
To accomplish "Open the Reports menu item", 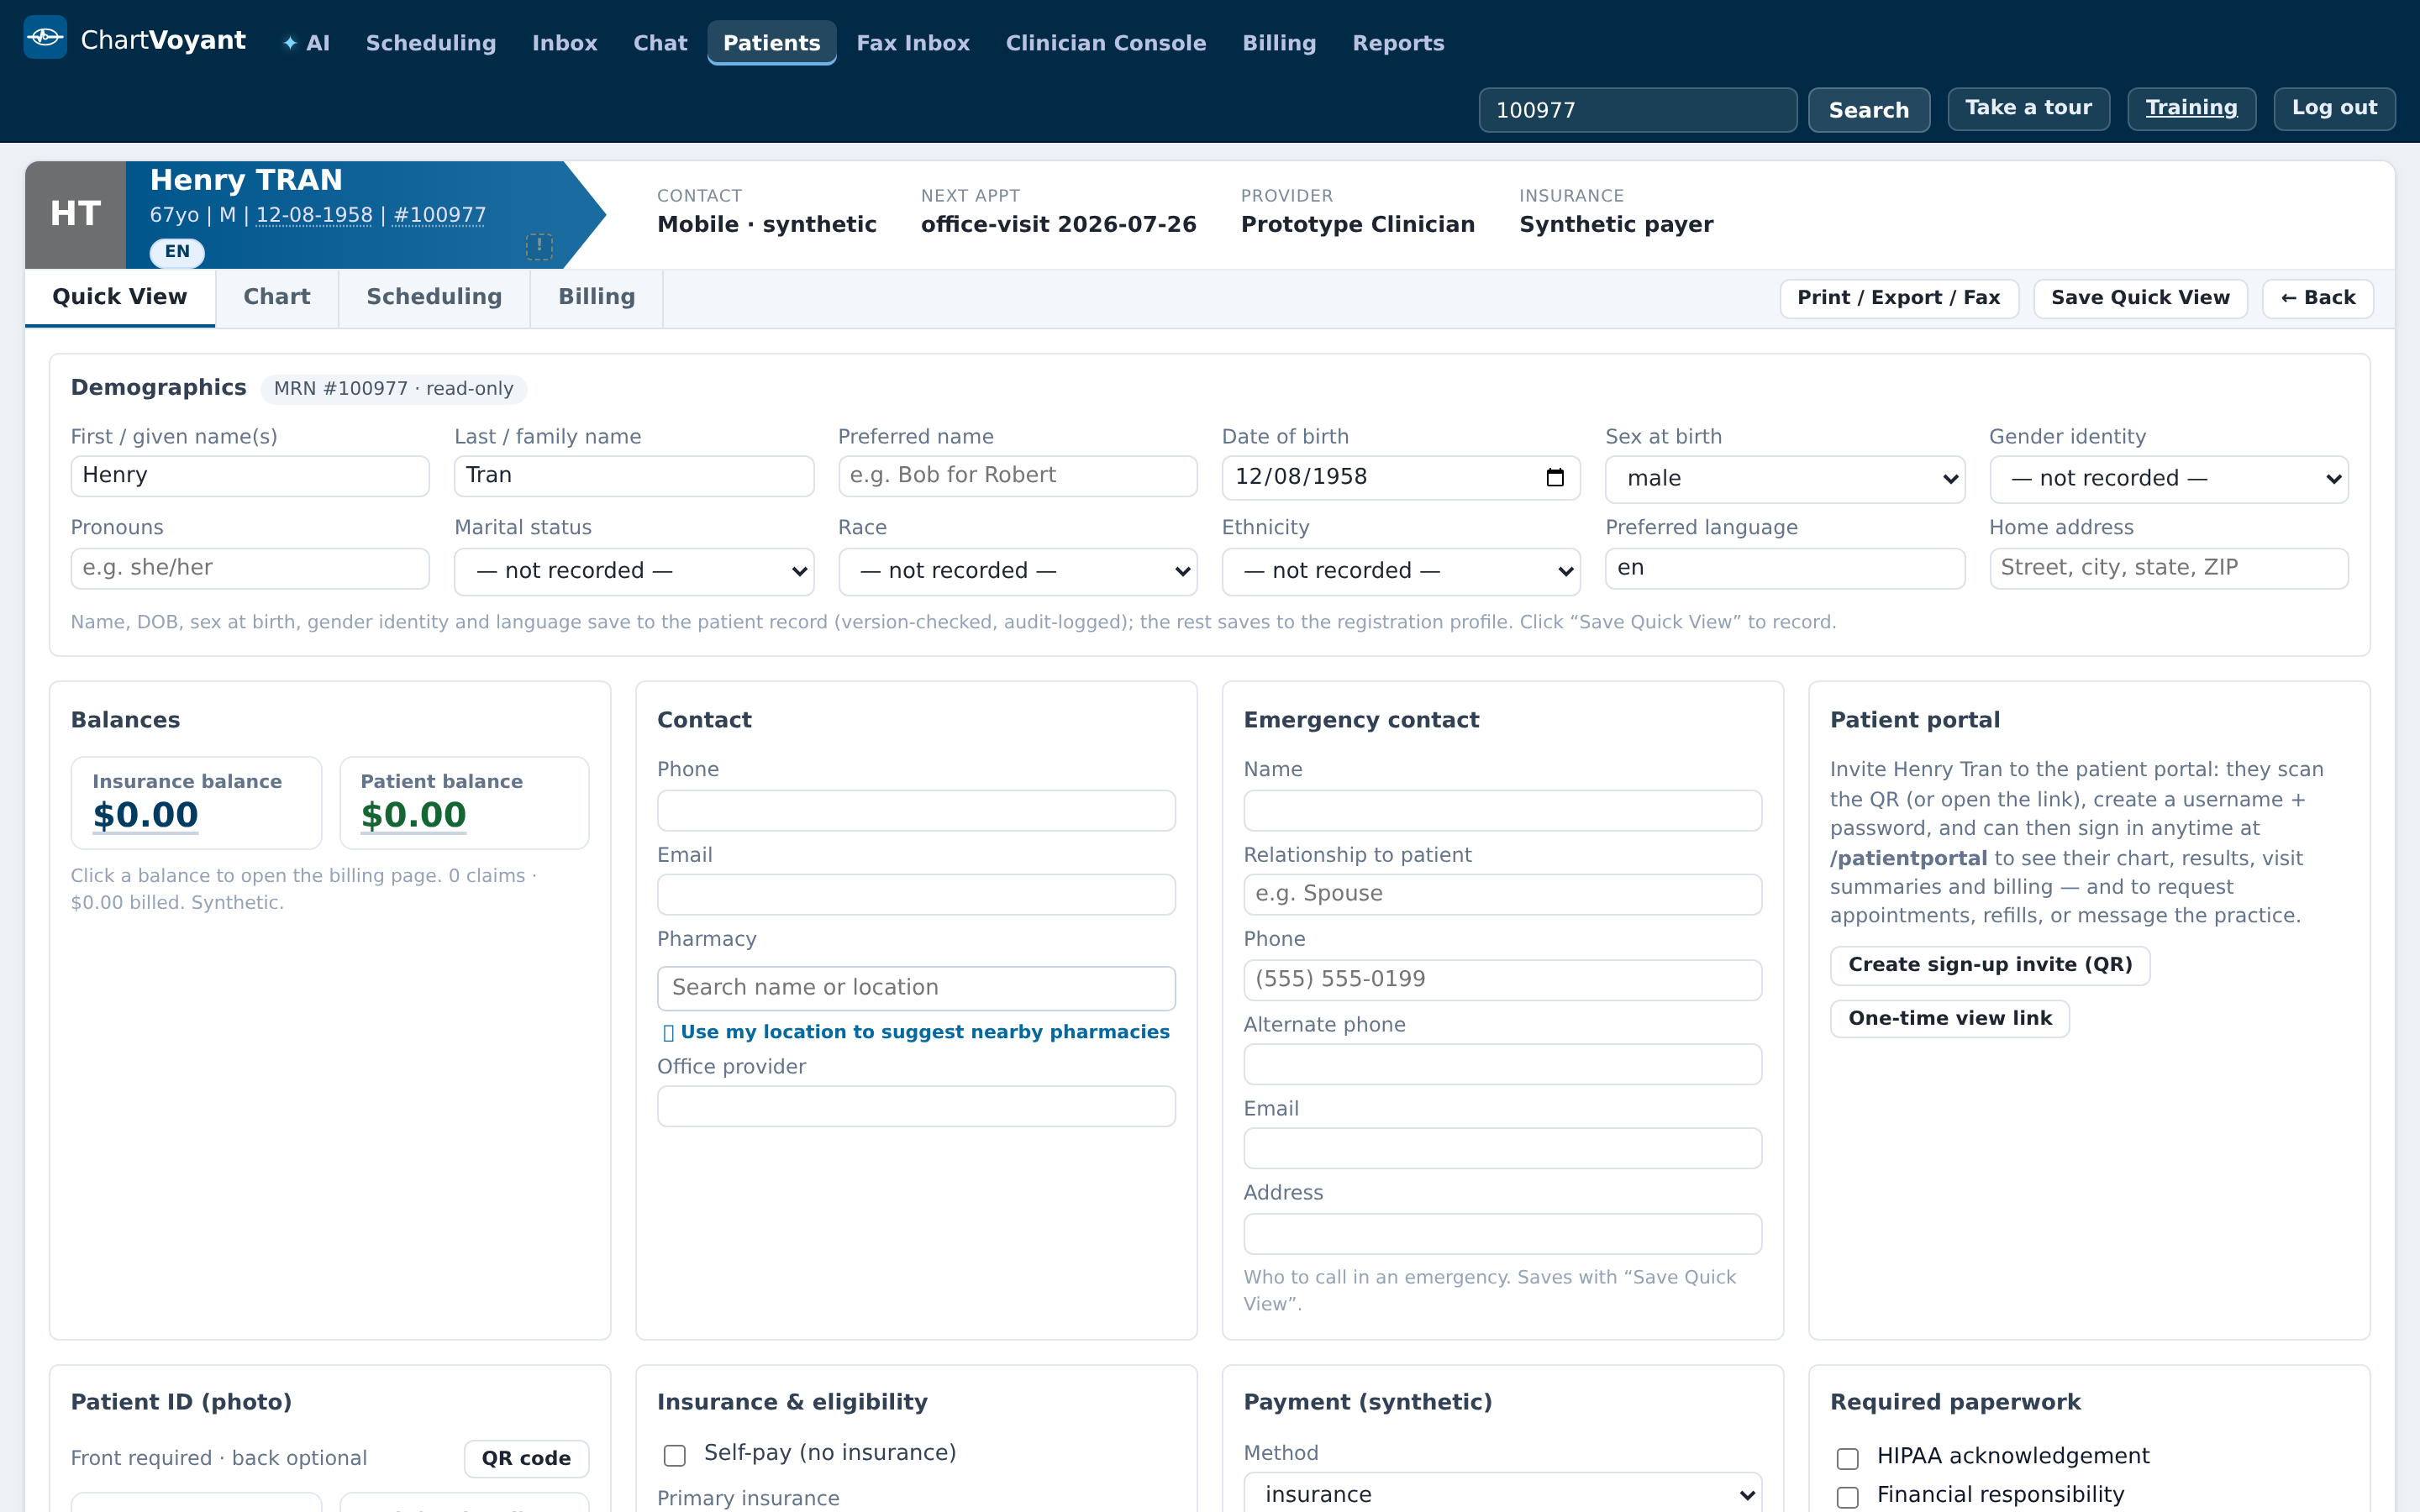I will [x=1398, y=43].
